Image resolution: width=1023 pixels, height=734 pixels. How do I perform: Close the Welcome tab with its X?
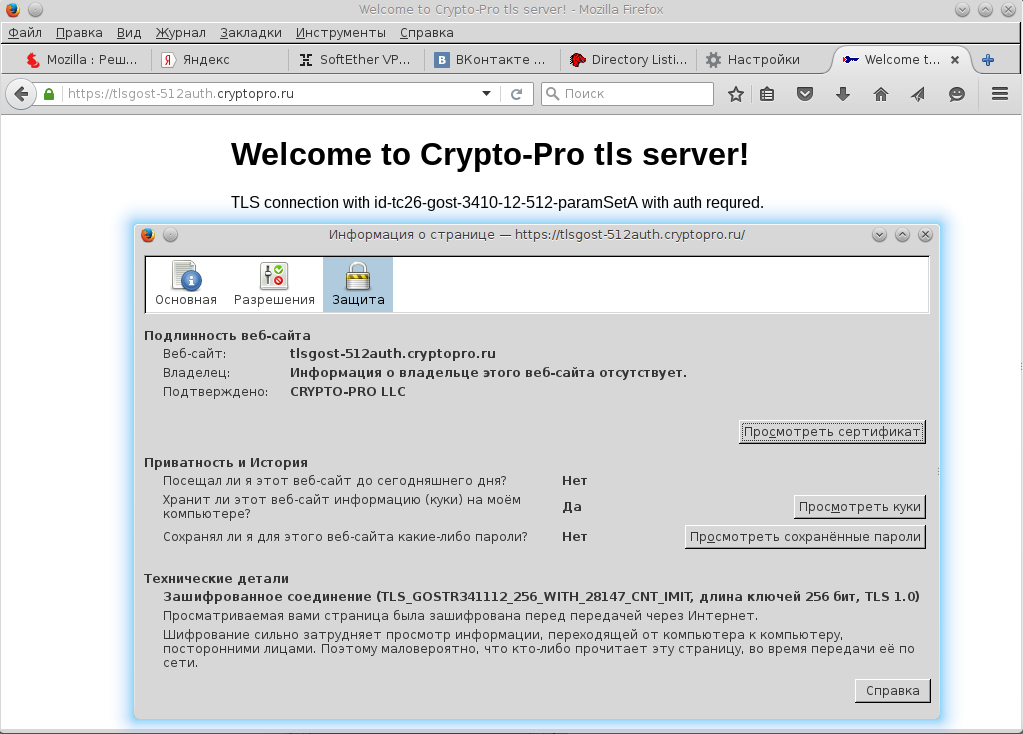[954, 60]
